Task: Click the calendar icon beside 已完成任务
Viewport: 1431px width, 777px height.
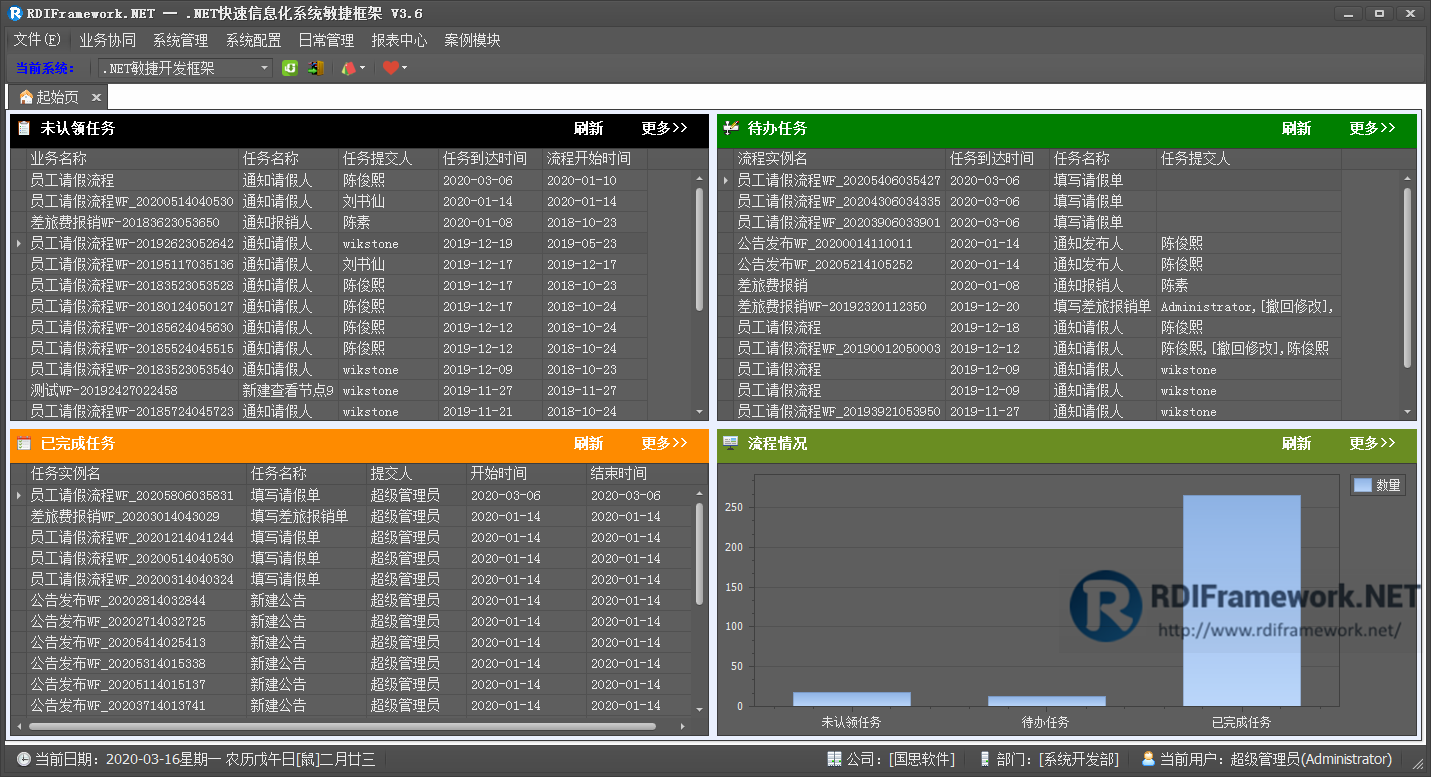Action: (x=24, y=443)
